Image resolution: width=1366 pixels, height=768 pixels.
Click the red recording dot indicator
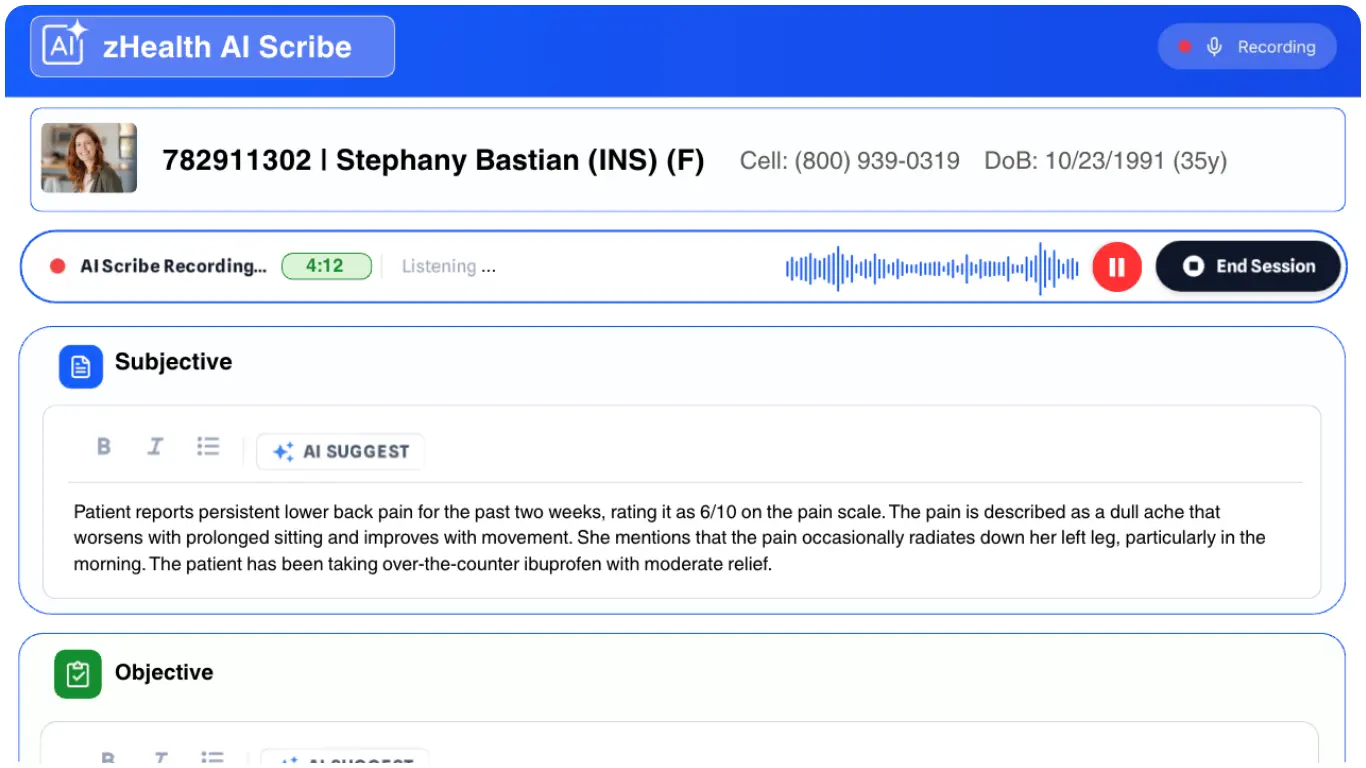click(58, 266)
